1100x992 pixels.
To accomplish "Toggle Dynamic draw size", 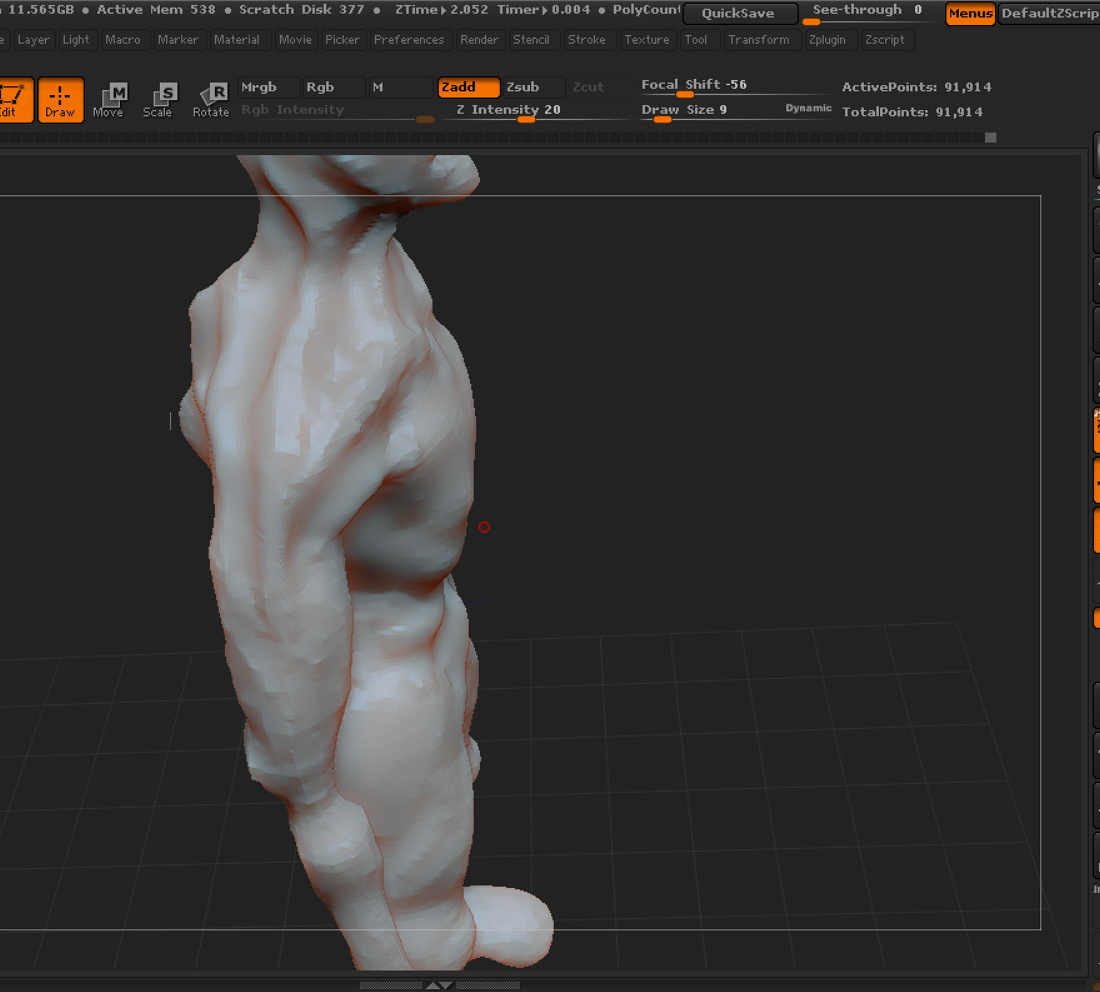I will tap(808, 108).
